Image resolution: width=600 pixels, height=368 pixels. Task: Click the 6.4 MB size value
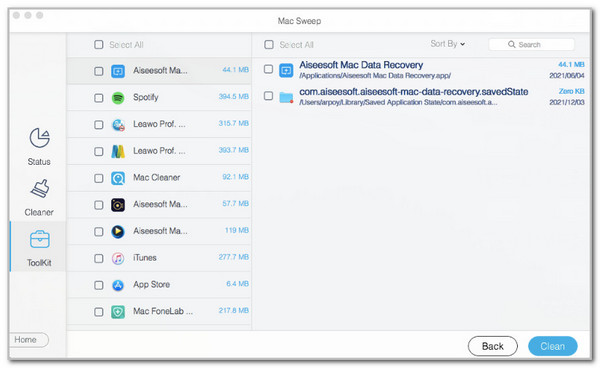(x=237, y=284)
